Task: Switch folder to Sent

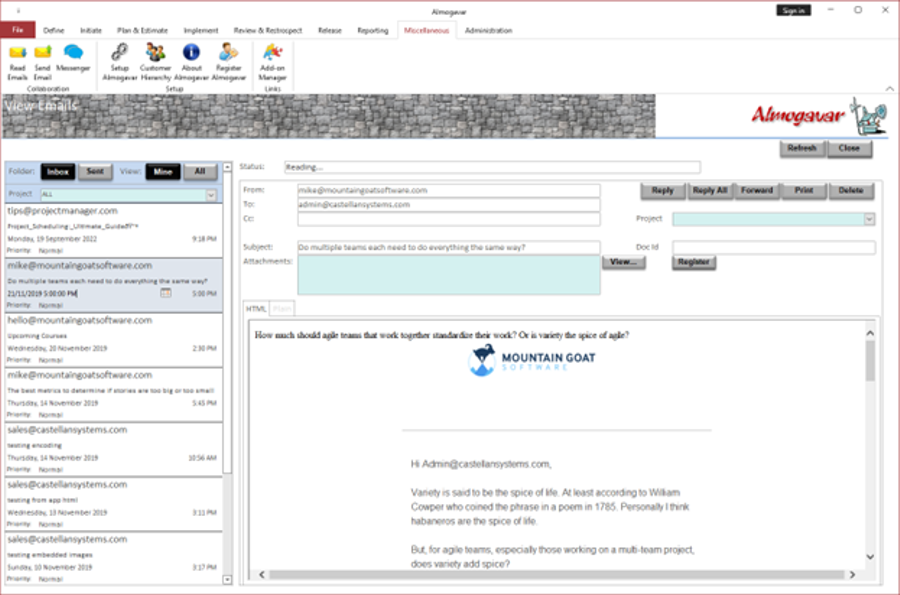Action: [95, 172]
